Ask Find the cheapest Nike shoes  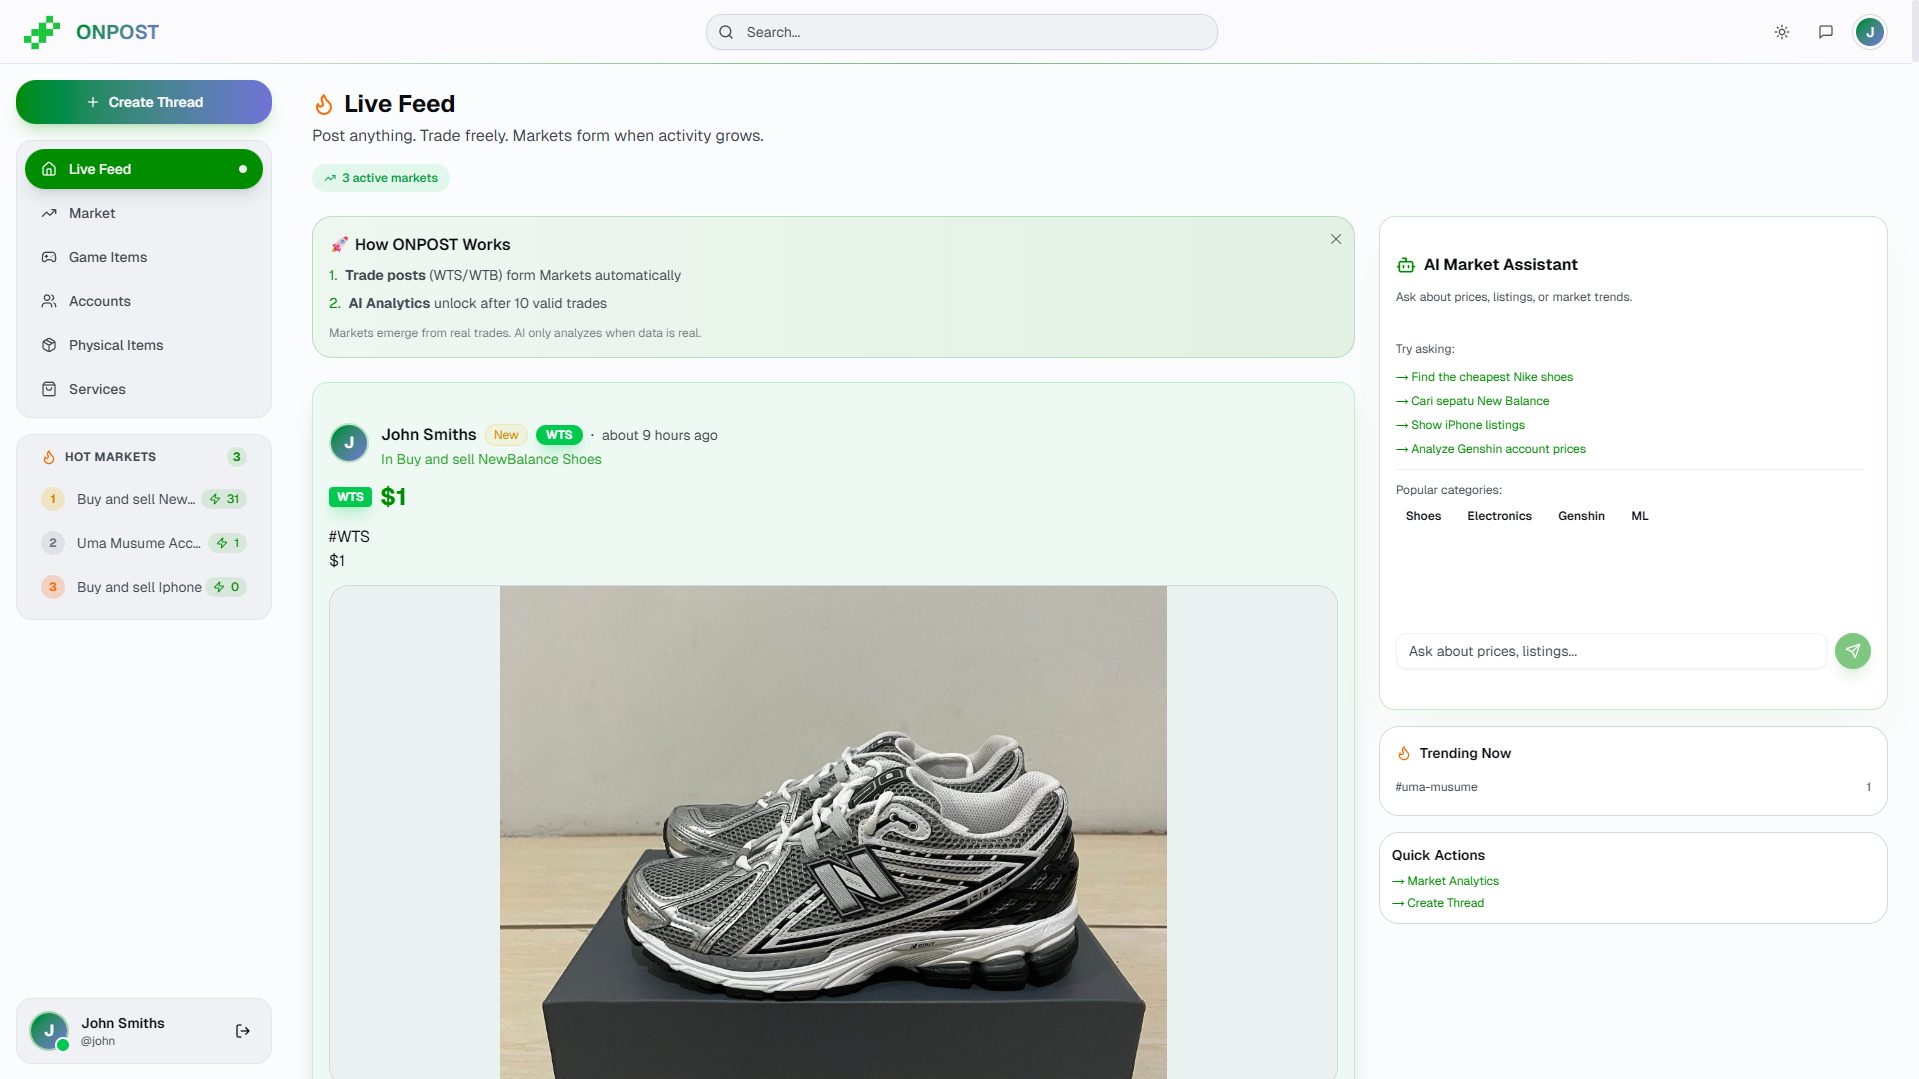tap(1485, 377)
